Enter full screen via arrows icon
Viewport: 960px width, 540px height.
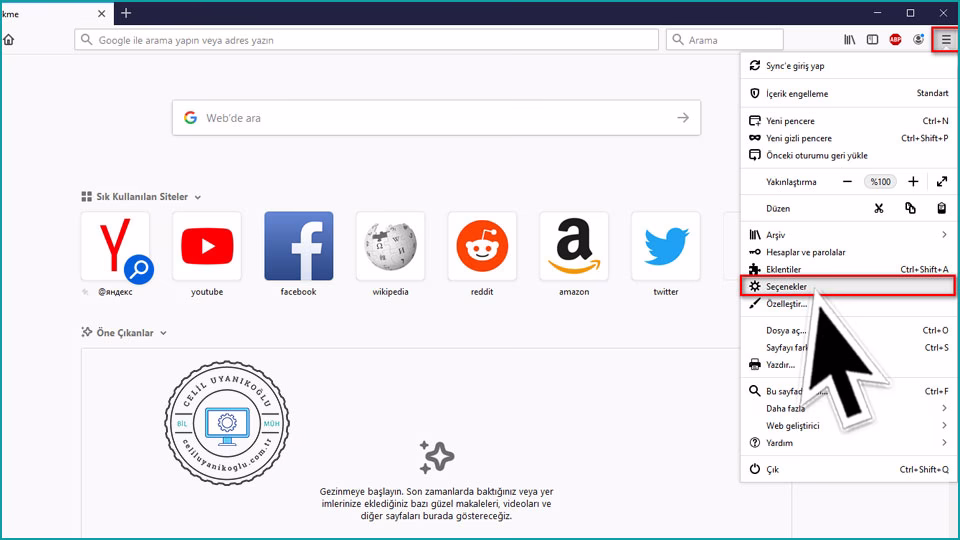[x=942, y=182]
